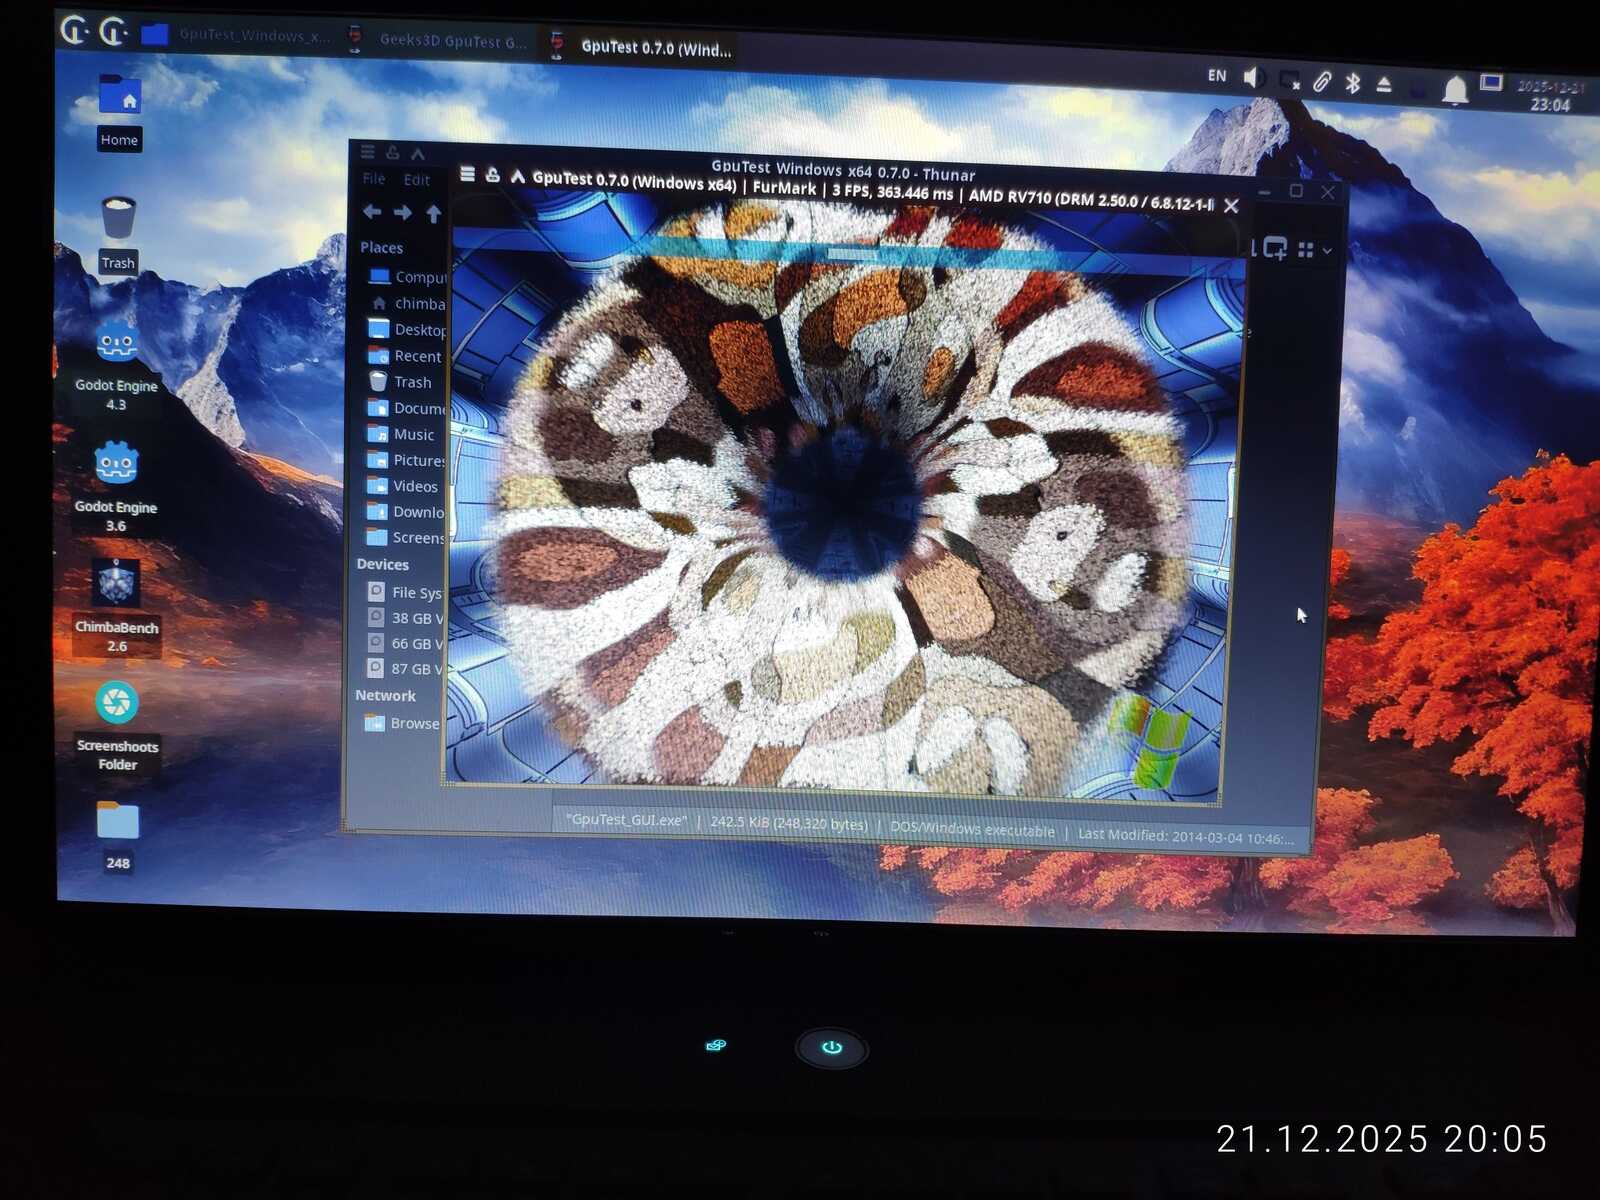
Task: Click the Places heading in Thunar sidebar
Action: click(381, 247)
